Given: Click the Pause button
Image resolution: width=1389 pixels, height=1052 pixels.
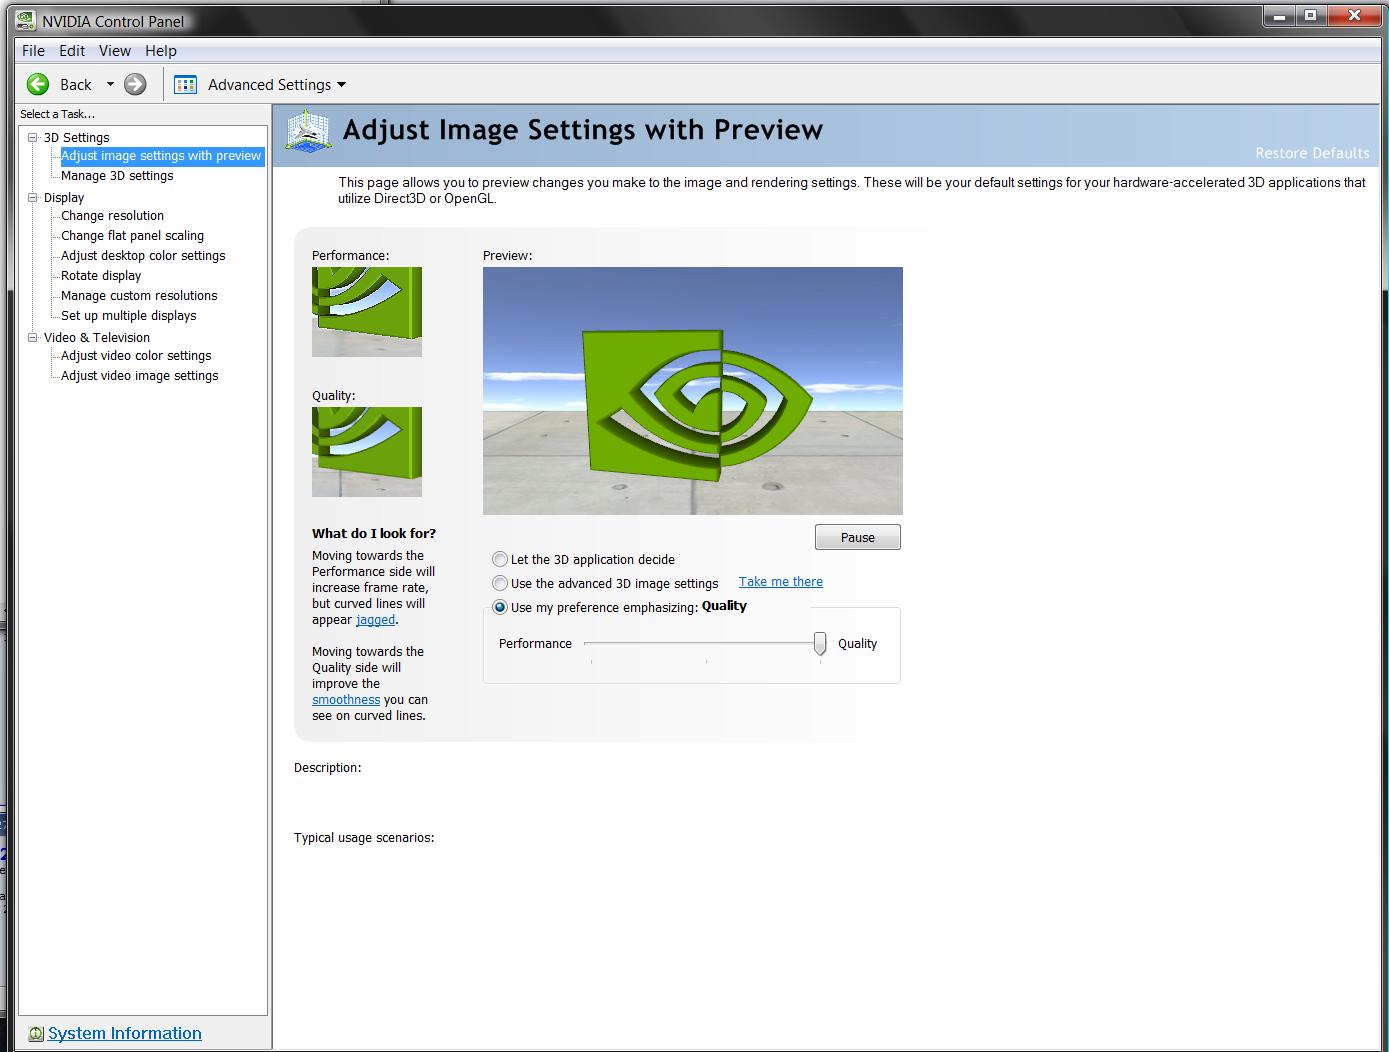Looking at the screenshot, I should pyautogui.click(x=858, y=537).
